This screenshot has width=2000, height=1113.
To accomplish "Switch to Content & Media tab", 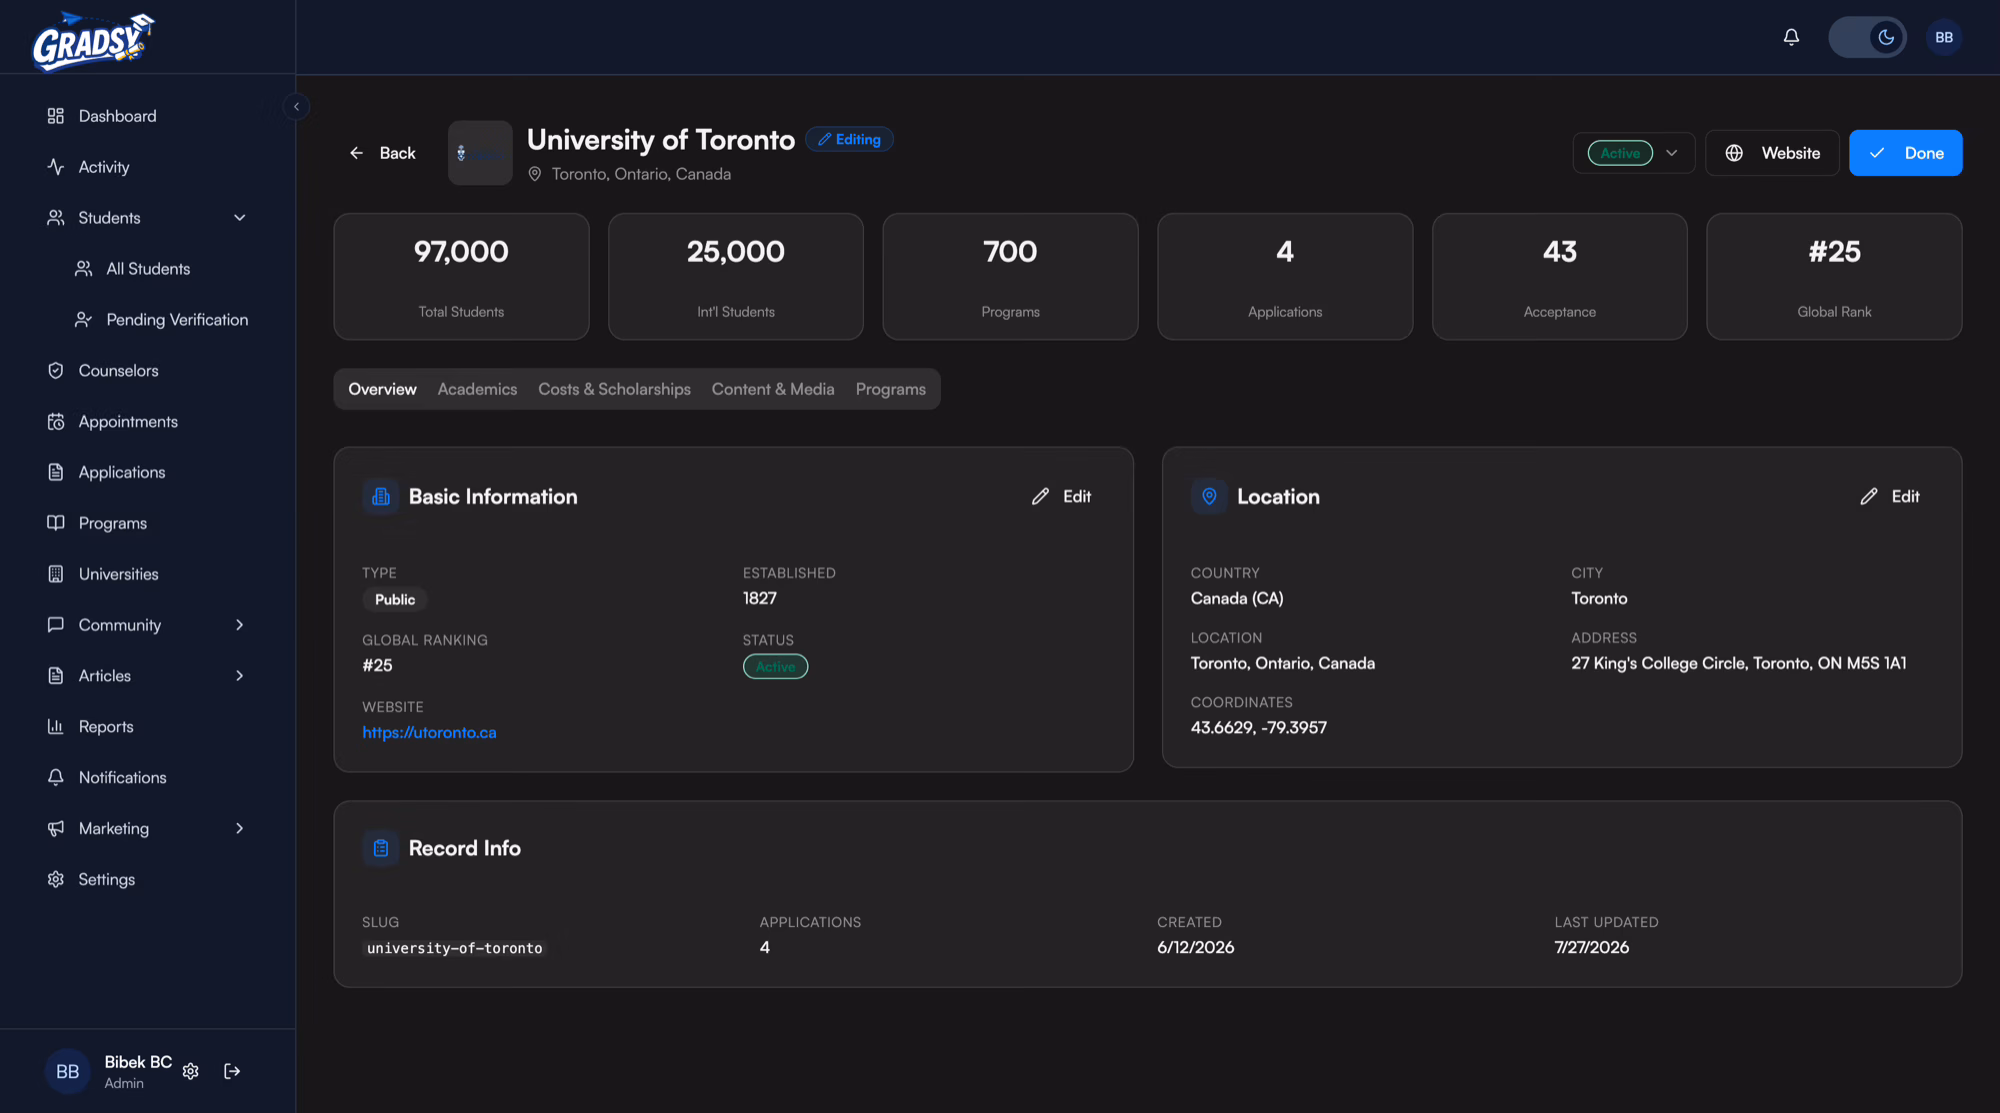I will (773, 389).
